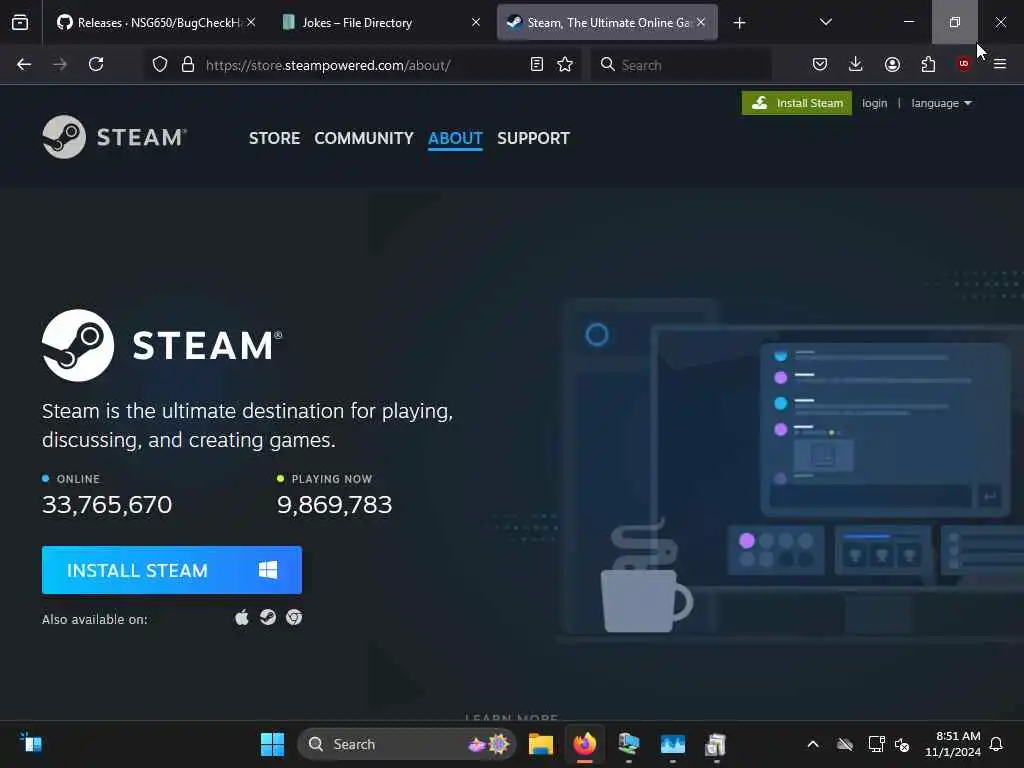
Task: Expand the list all tabs dropdown
Action: [x=825, y=22]
